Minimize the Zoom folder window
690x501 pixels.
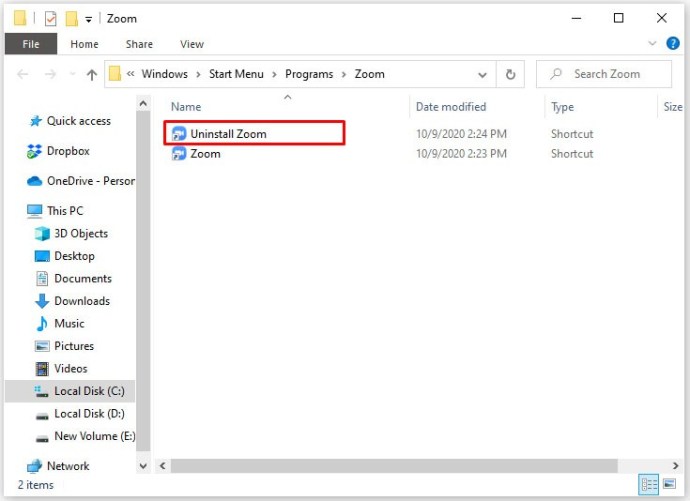pyautogui.click(x=576, y=18)
